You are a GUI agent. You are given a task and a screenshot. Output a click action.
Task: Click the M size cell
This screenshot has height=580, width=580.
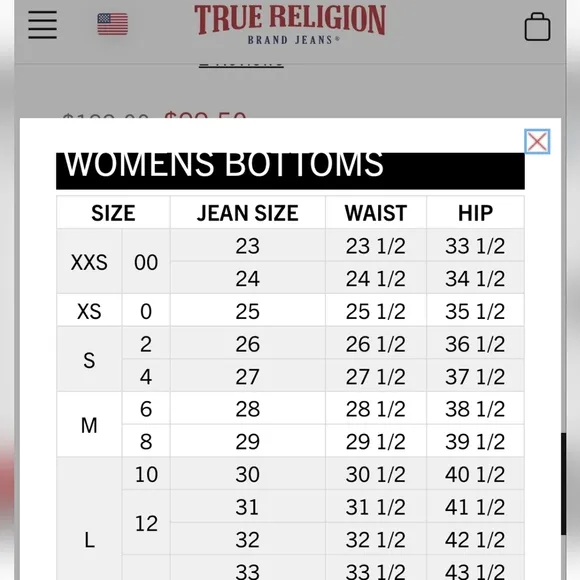(89, 425)
